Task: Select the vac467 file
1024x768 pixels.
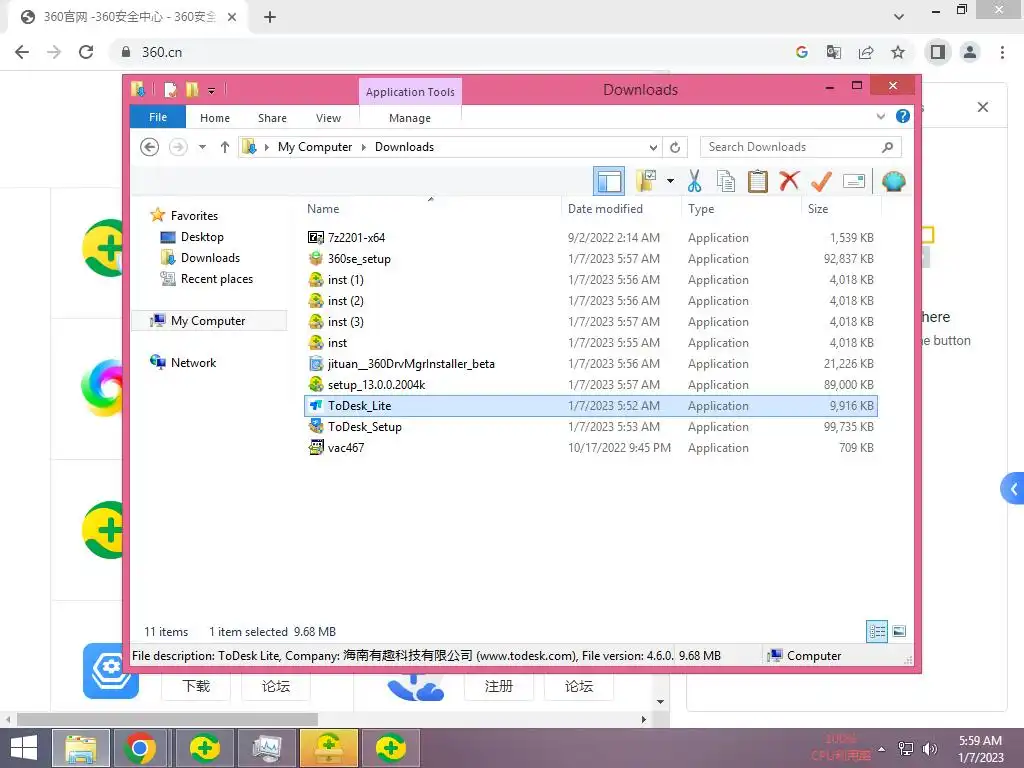Action: click(590, 447)
